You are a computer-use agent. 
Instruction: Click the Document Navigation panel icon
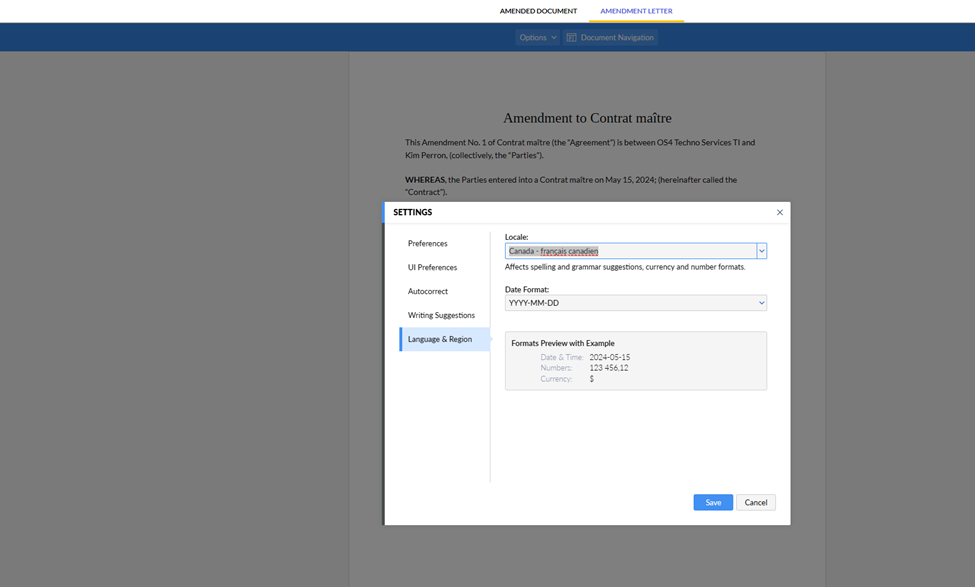(571, 37)
